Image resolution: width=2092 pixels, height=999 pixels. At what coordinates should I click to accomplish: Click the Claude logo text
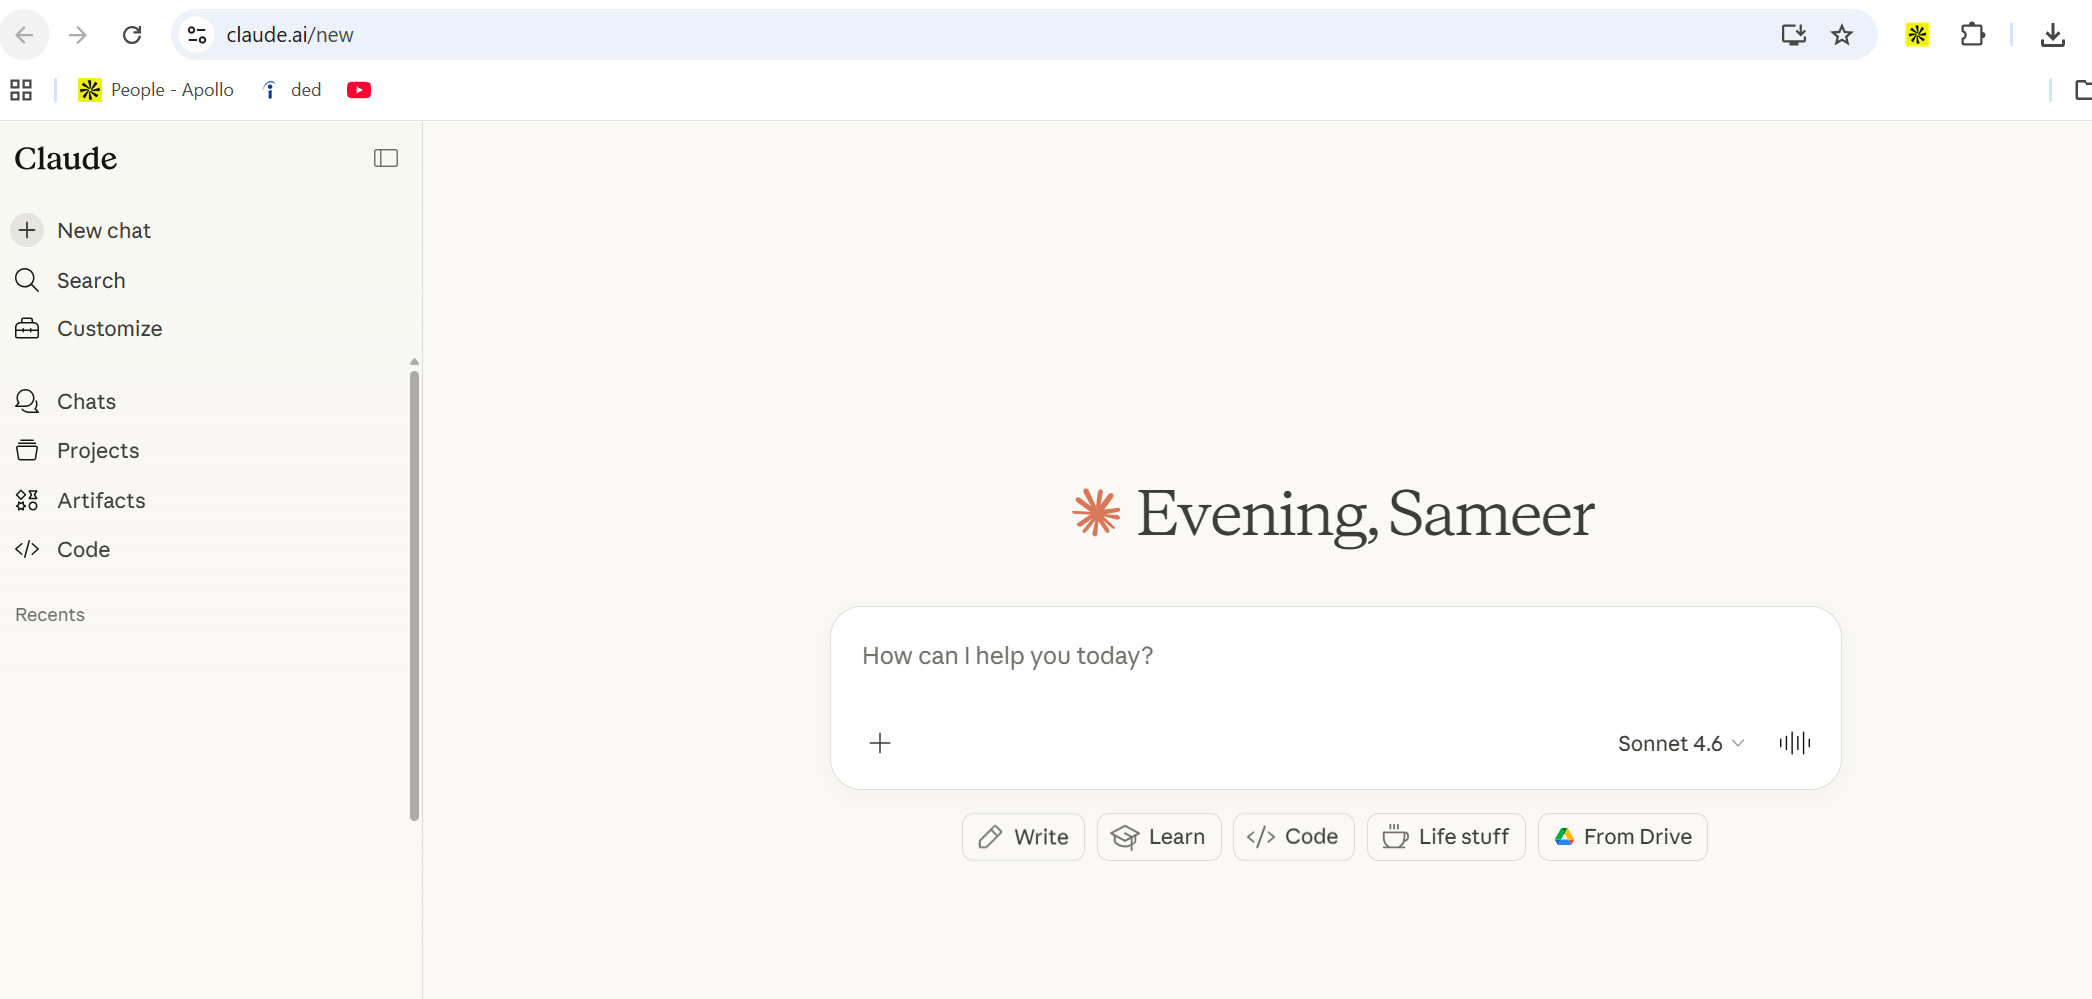pos(66,158)
